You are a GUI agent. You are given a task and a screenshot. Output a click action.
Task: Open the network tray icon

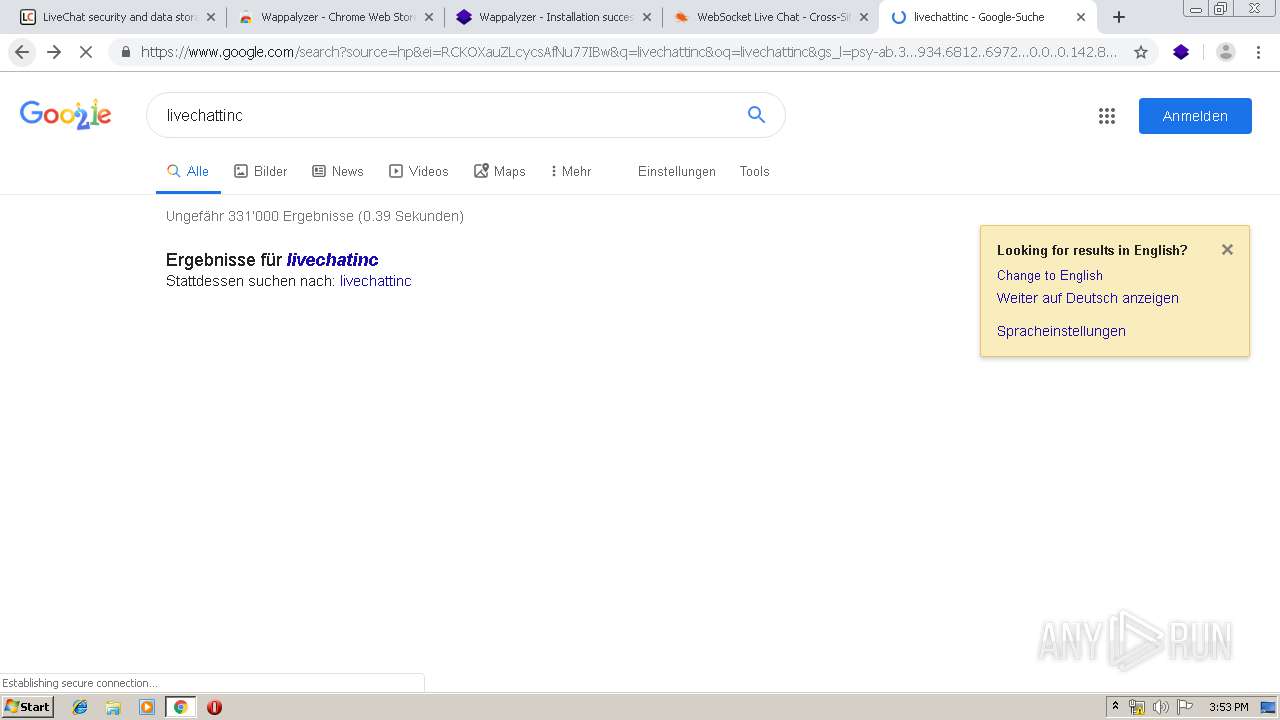click(x=1137, y=707)
